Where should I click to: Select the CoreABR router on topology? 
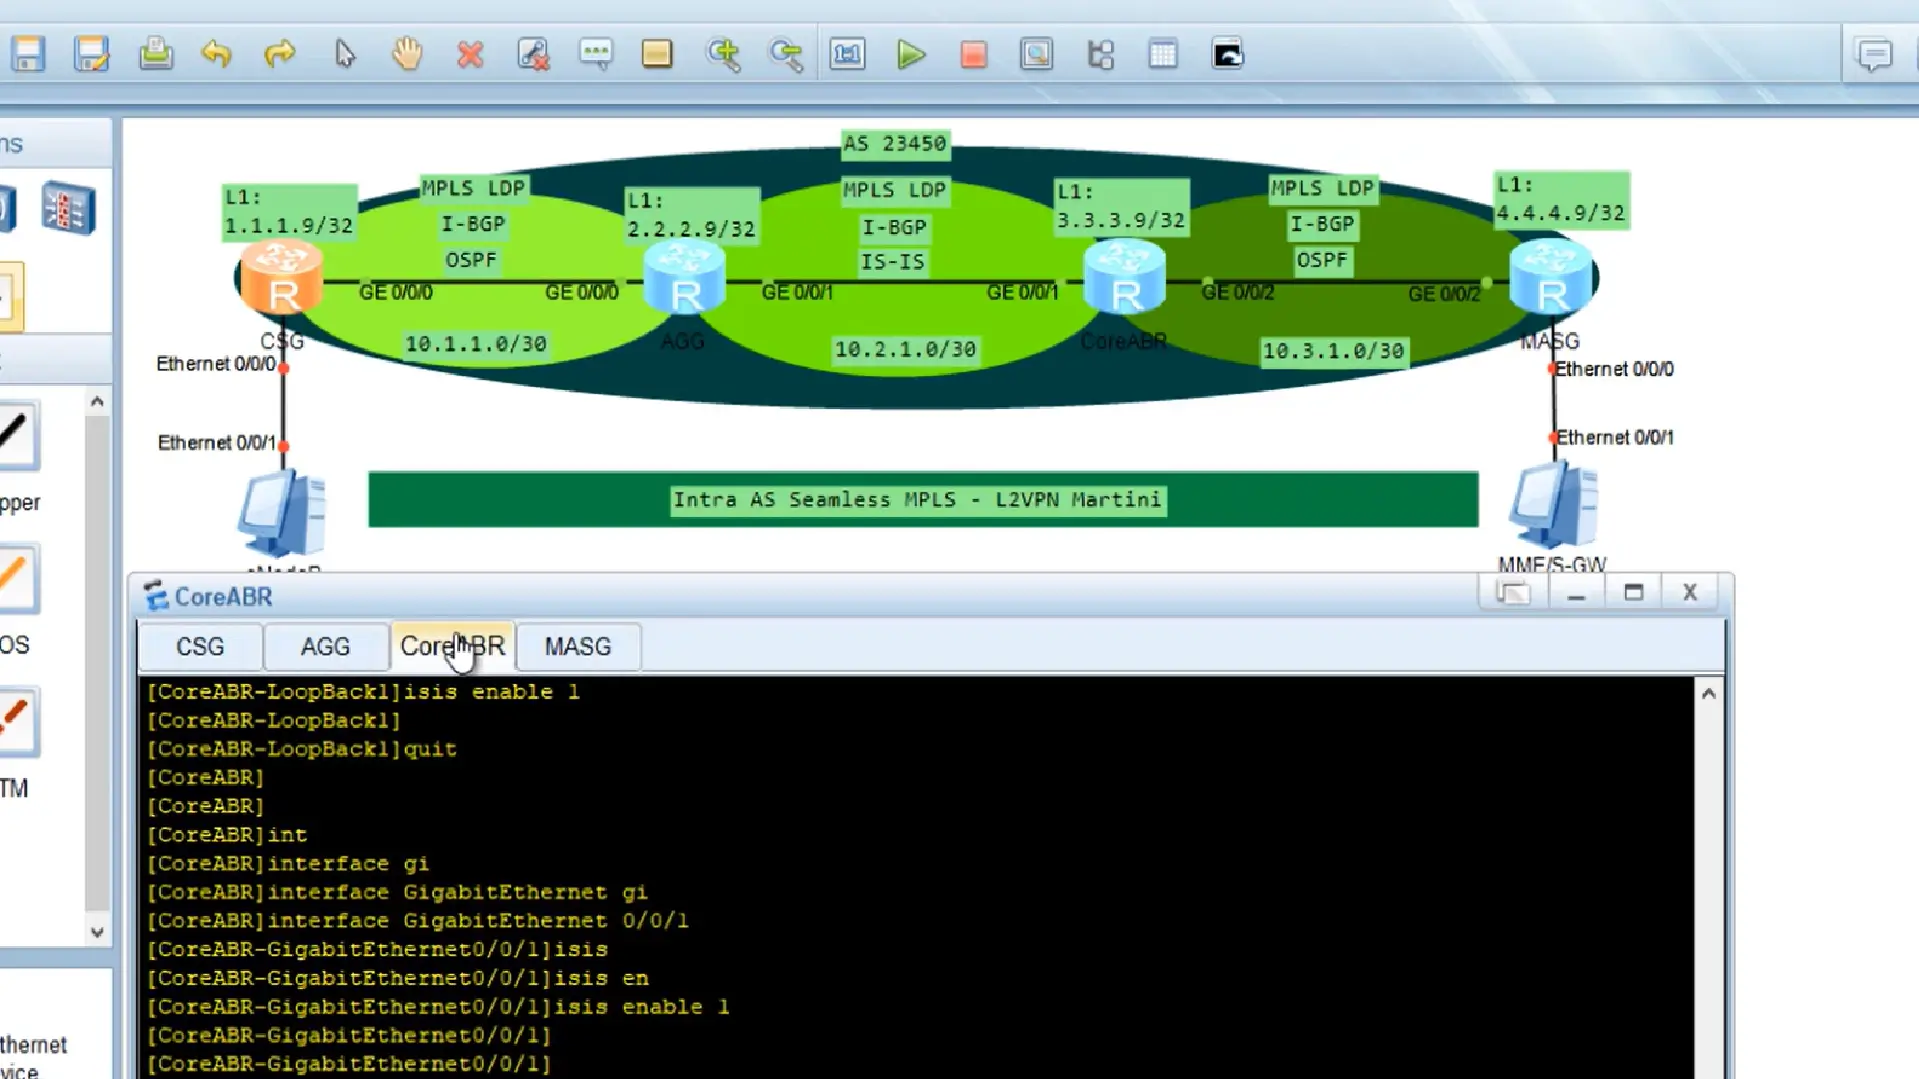(1125, 280)
